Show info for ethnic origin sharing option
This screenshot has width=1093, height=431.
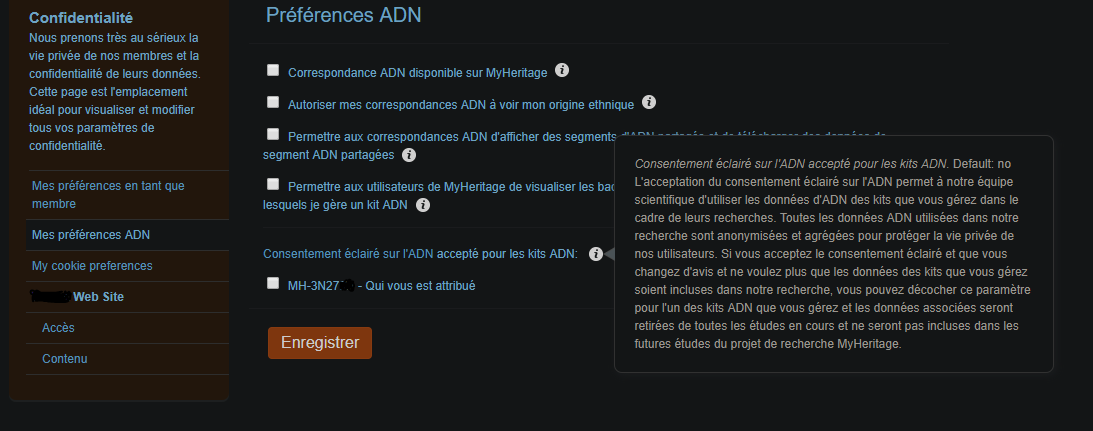coord(648,103)
